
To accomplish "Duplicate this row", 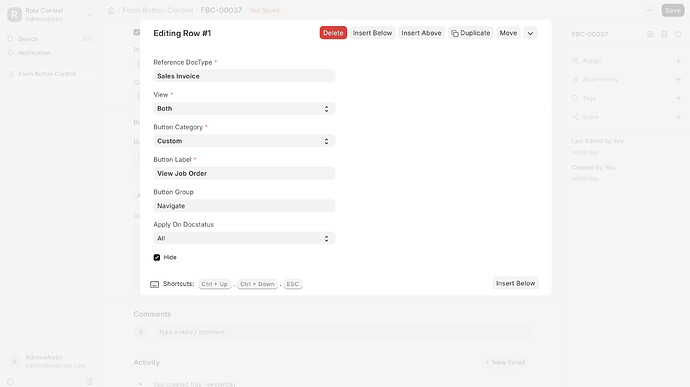I will click(x=470, y=33).
